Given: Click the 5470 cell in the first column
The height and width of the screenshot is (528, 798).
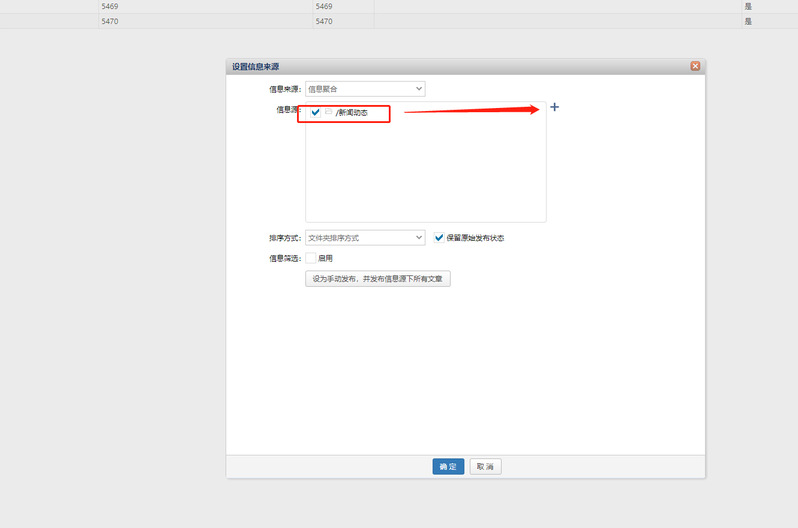Looking at the screenshot, I should pos(110,21).
